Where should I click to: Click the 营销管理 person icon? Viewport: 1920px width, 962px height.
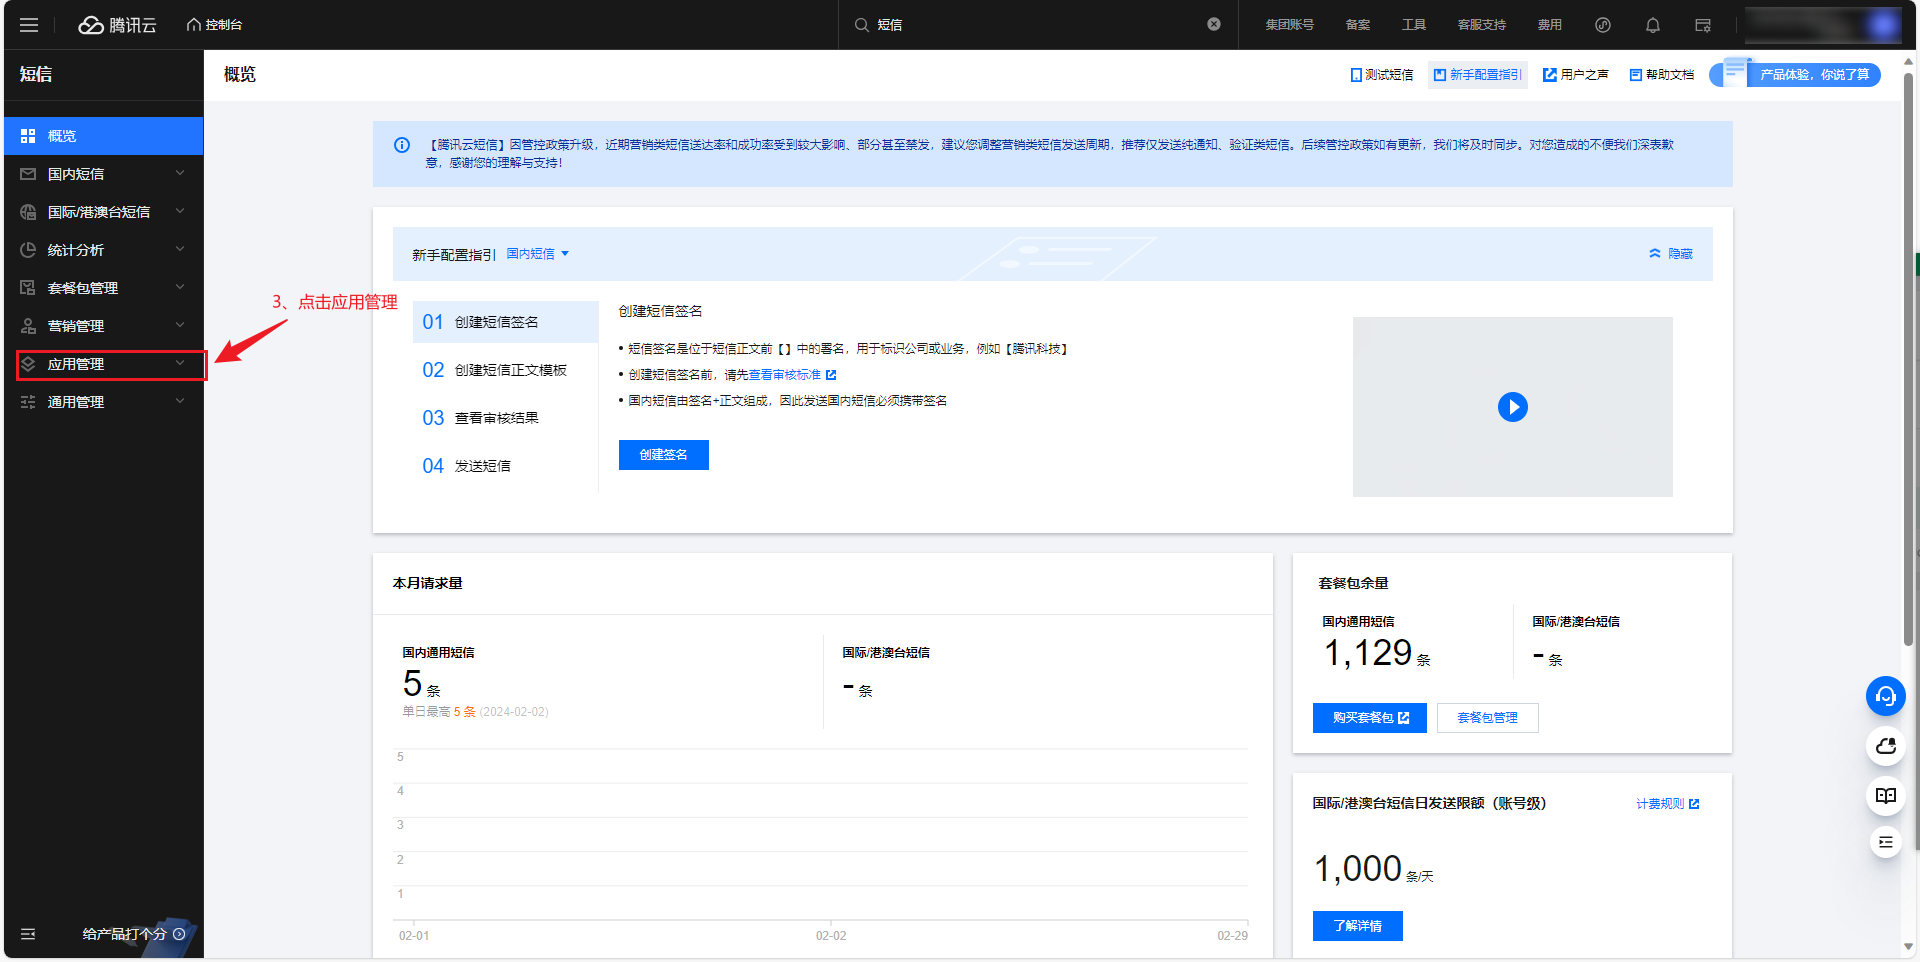(x=28, y=326)
